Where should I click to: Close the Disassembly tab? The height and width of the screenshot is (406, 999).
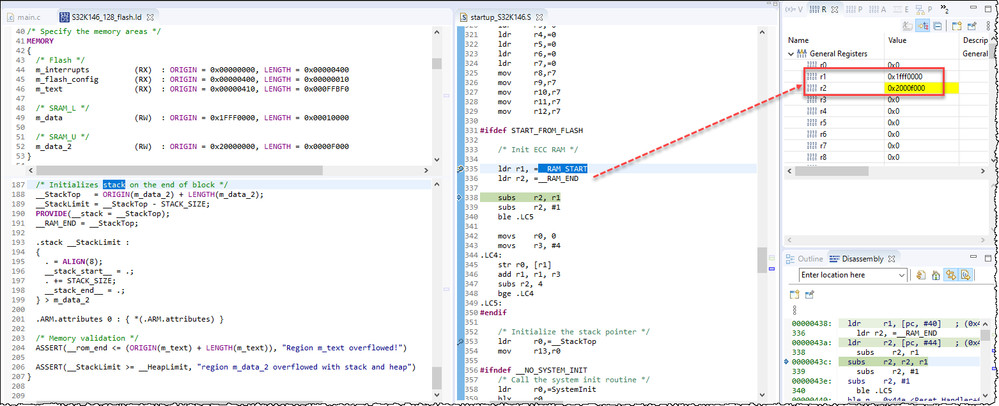click(891, 259)
